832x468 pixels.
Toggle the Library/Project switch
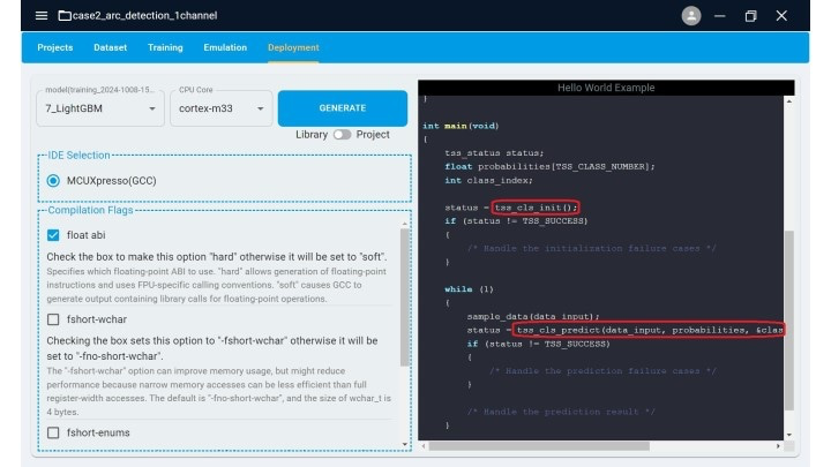coord(342,135)
